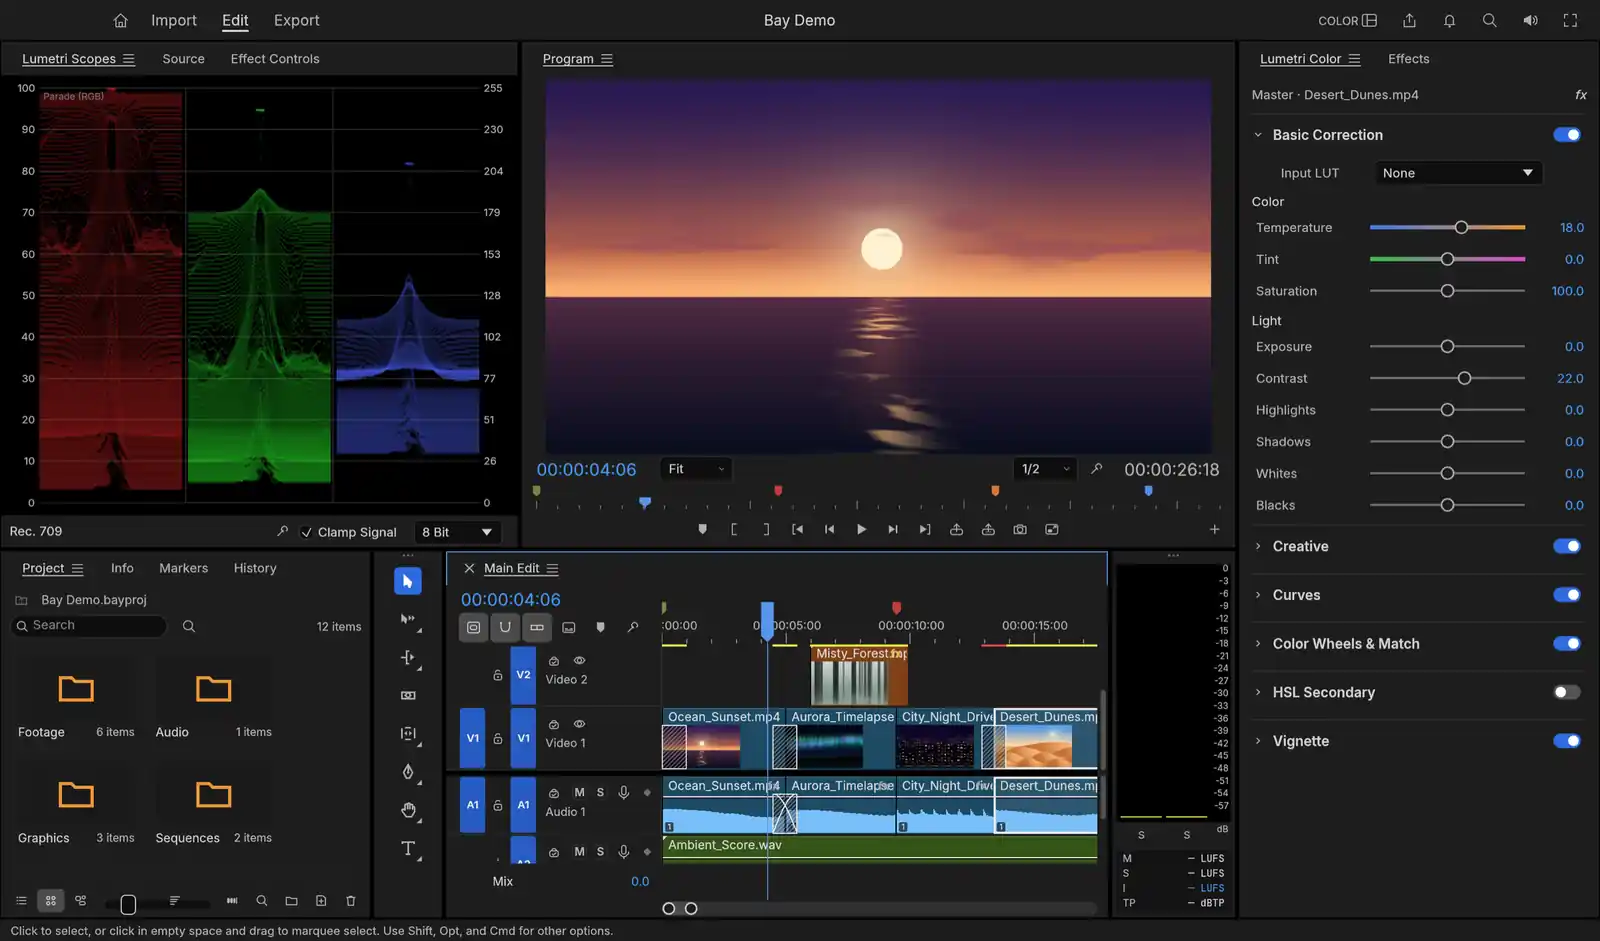Delete selected item with trash icon
Viewport: 1600px width, 941px height.
pos(350,901)
